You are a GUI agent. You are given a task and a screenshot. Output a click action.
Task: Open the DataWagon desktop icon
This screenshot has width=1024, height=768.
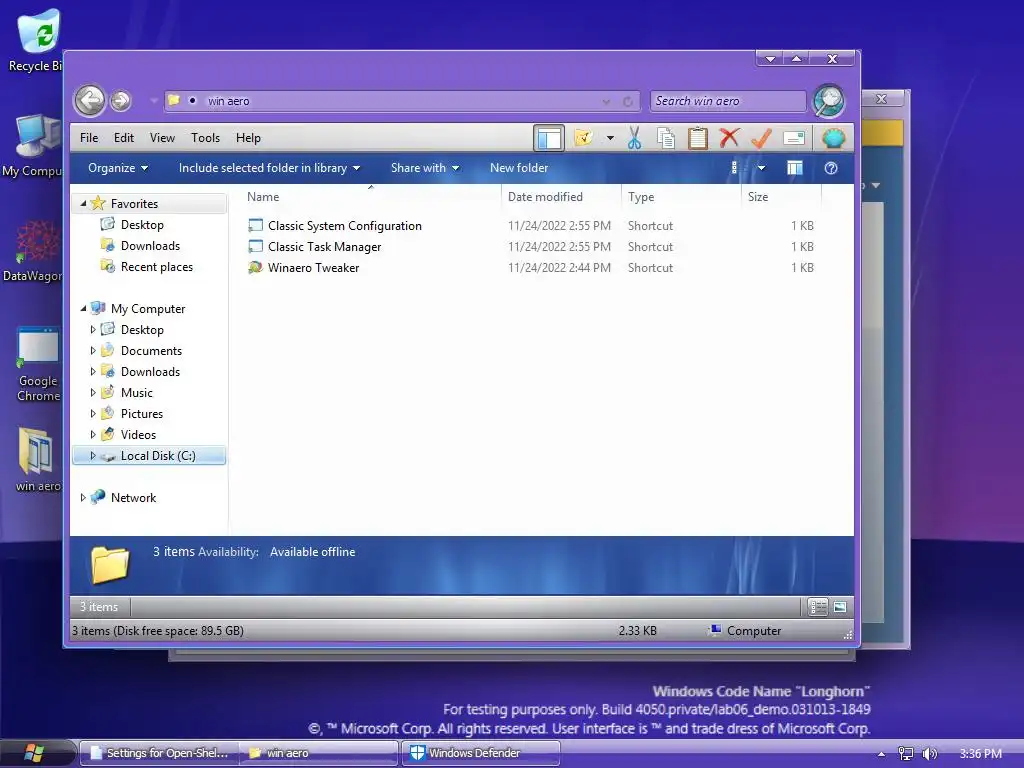point(34,250)
